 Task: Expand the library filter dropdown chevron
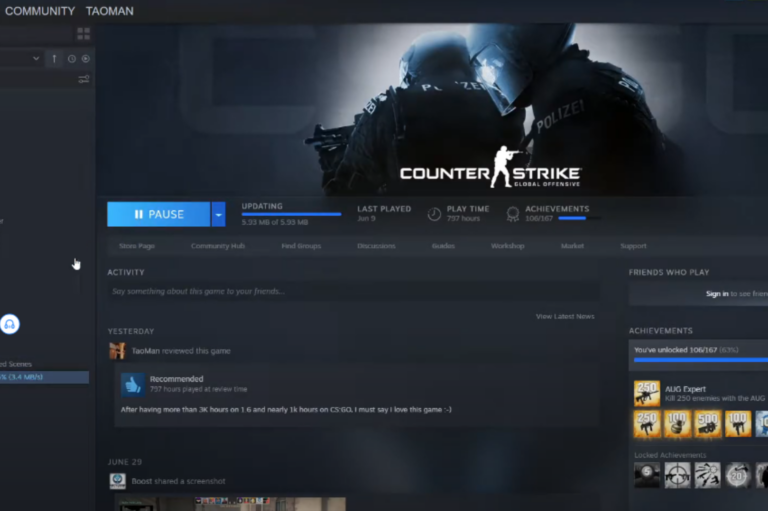pos(36,58)
